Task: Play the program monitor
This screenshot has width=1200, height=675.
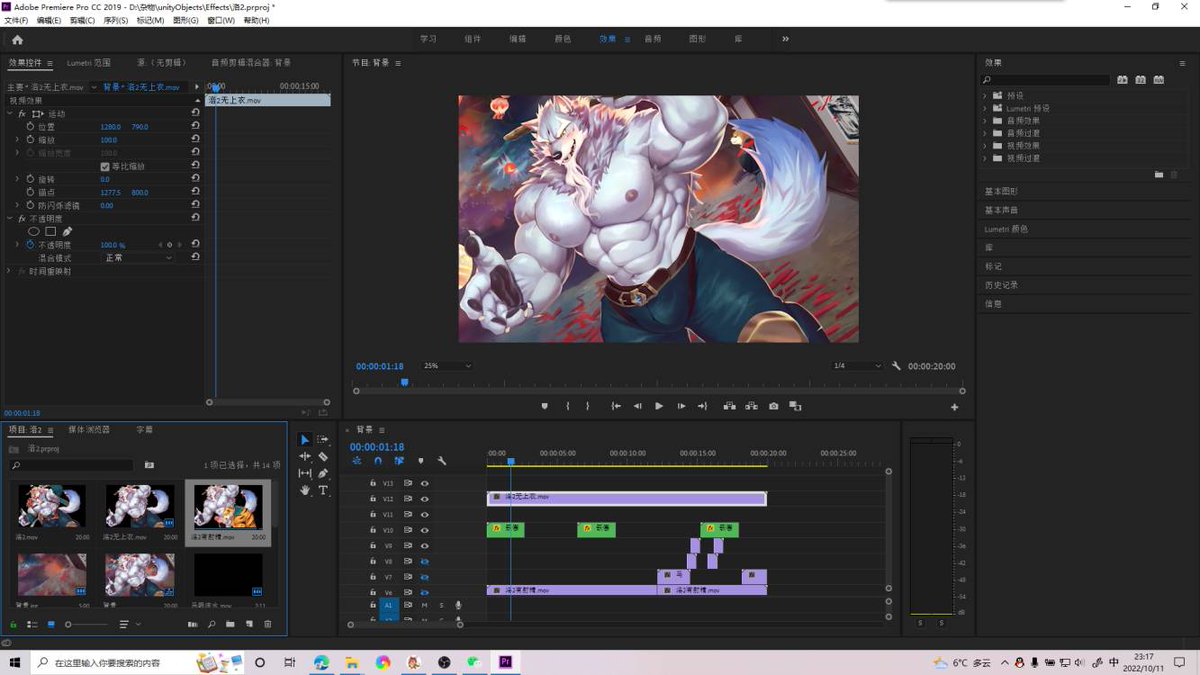Action: click(659, 406)
